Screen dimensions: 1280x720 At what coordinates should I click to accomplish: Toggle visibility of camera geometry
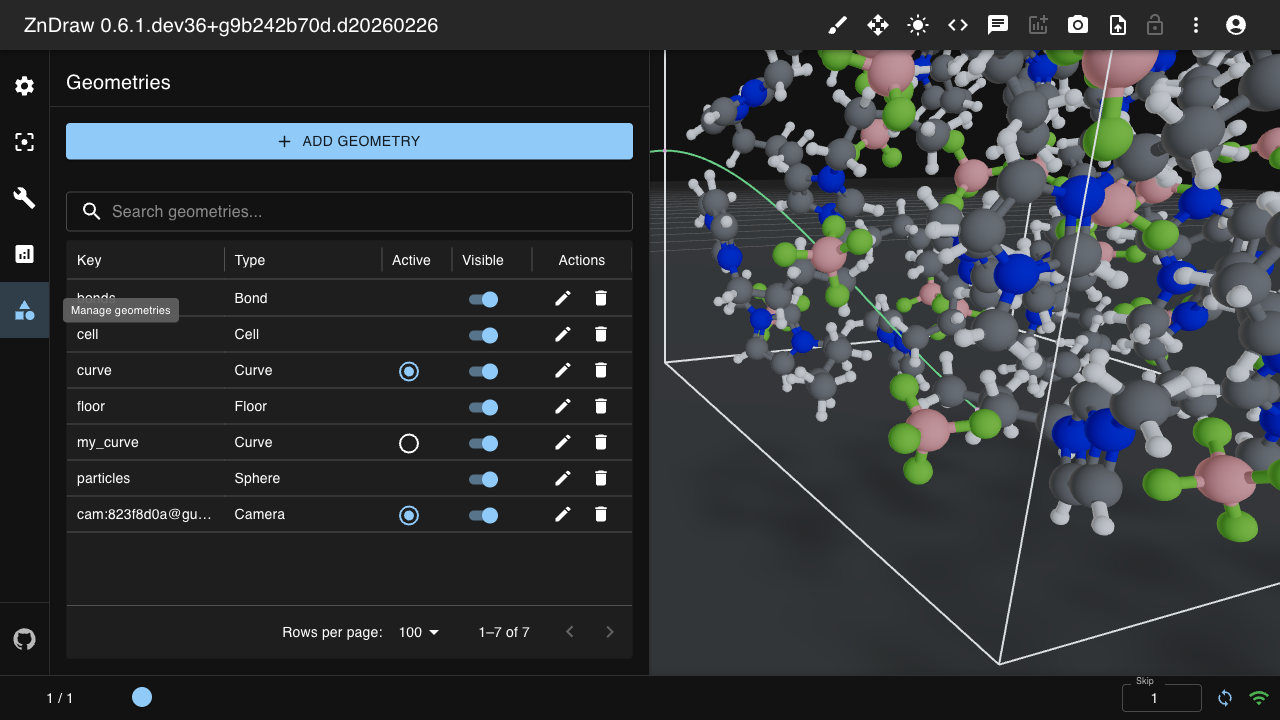pos(483,515)
